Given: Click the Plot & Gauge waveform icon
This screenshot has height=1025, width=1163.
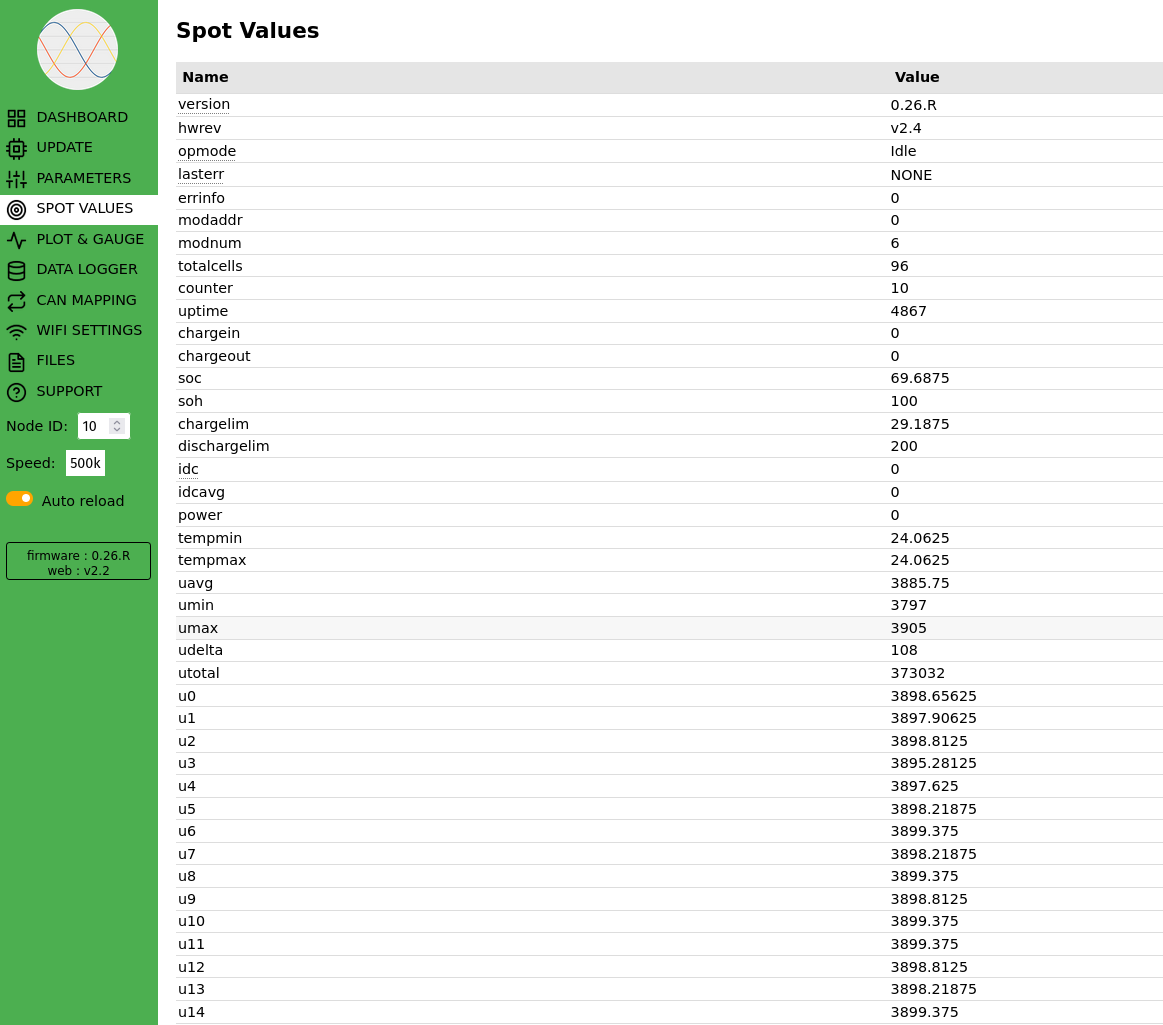Looking at the screenshot, I should (16, 240).
